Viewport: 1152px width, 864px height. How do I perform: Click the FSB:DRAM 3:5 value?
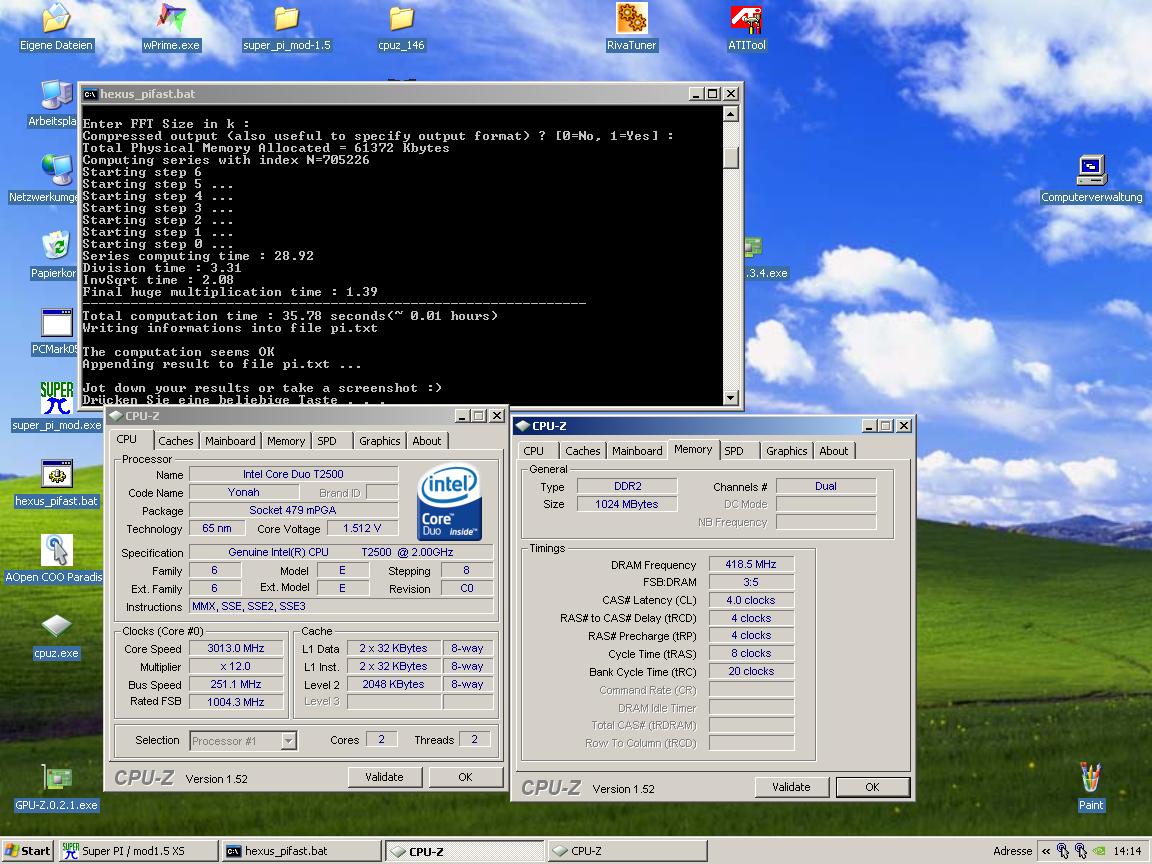751,582
